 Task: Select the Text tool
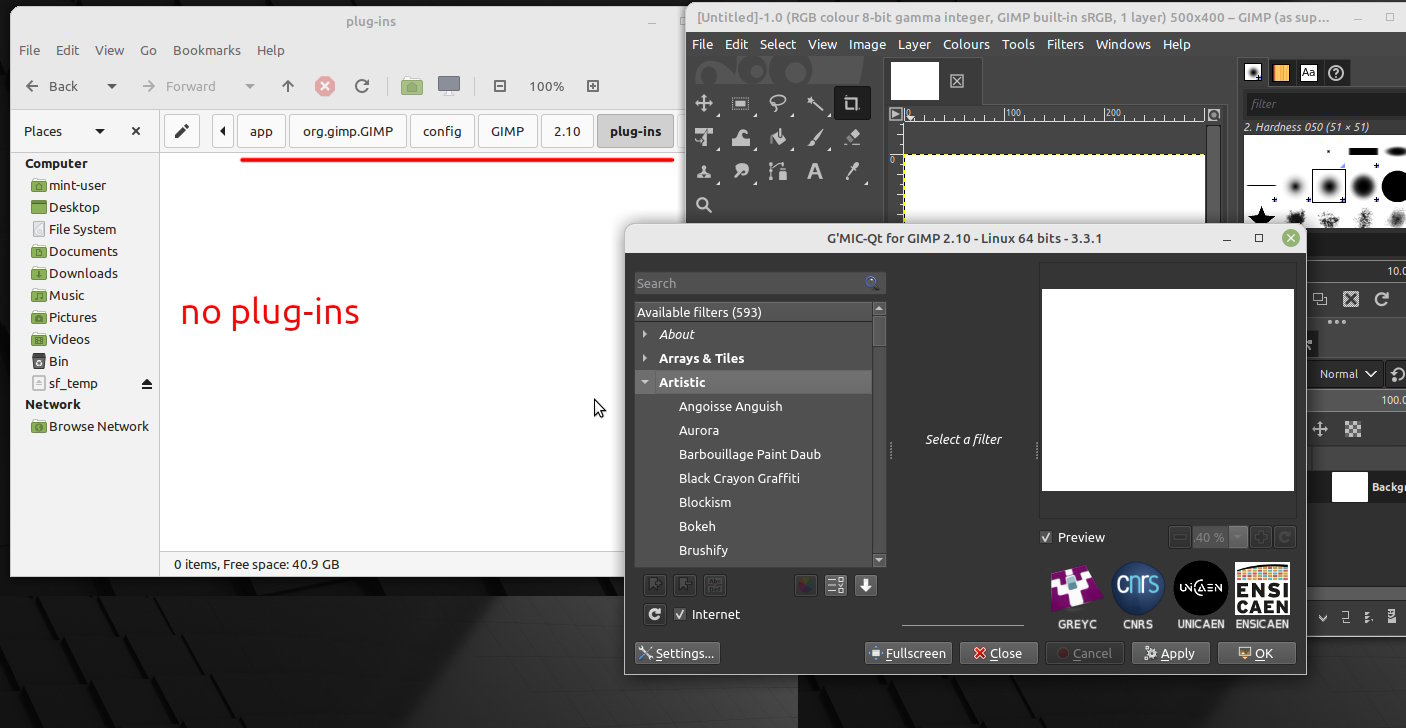tap(815, 171)
